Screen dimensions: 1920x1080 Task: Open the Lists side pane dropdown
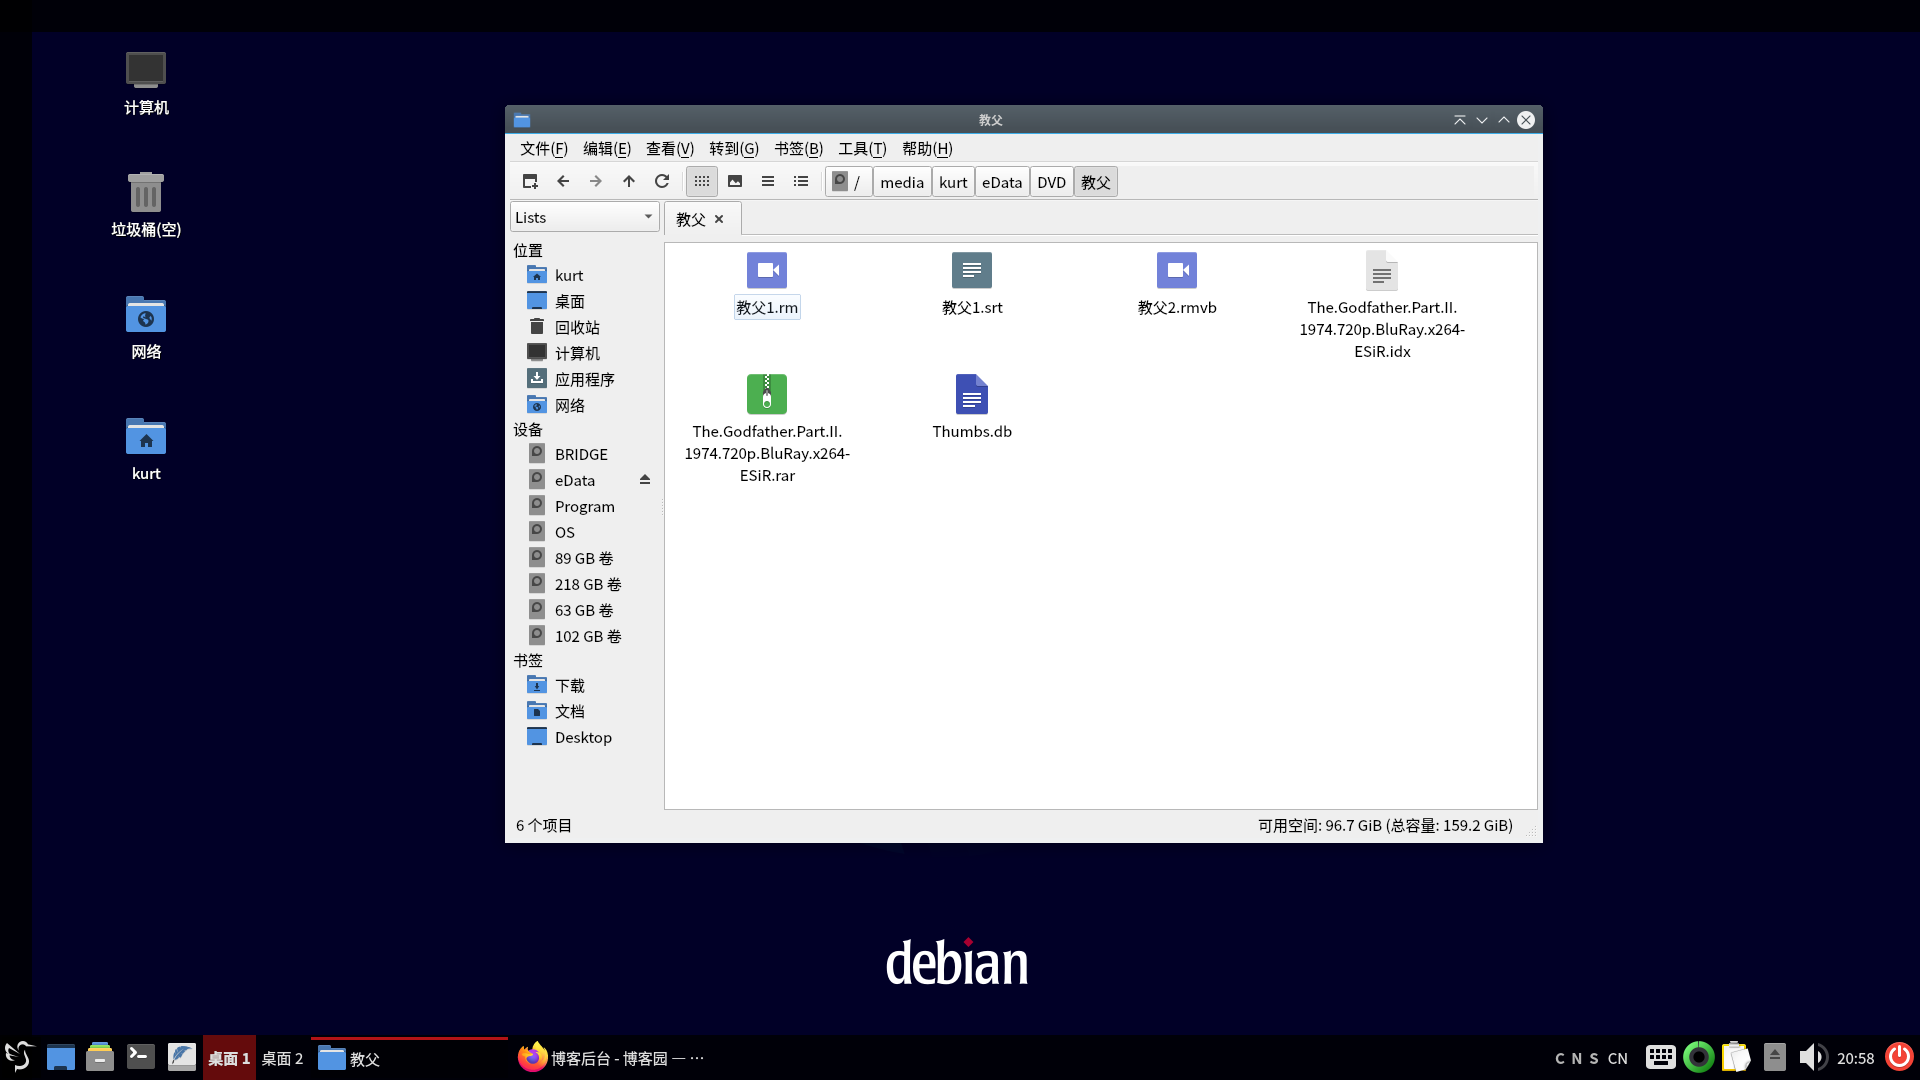tap(584, 217)
